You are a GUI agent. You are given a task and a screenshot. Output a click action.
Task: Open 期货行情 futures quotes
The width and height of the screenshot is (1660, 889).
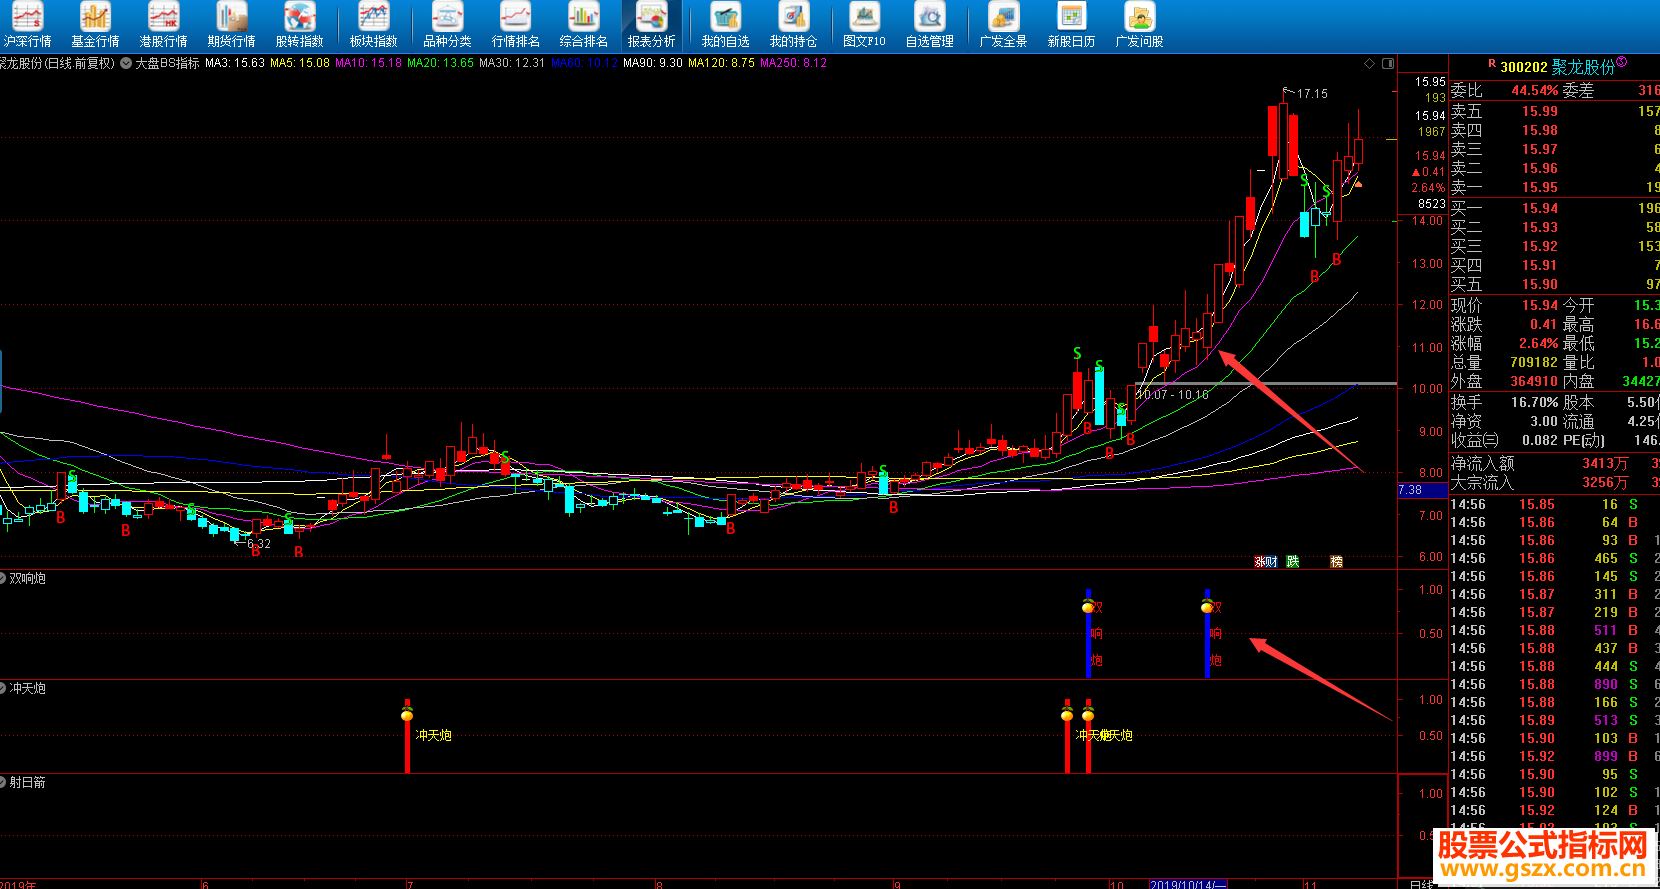[x=231, y=26]
